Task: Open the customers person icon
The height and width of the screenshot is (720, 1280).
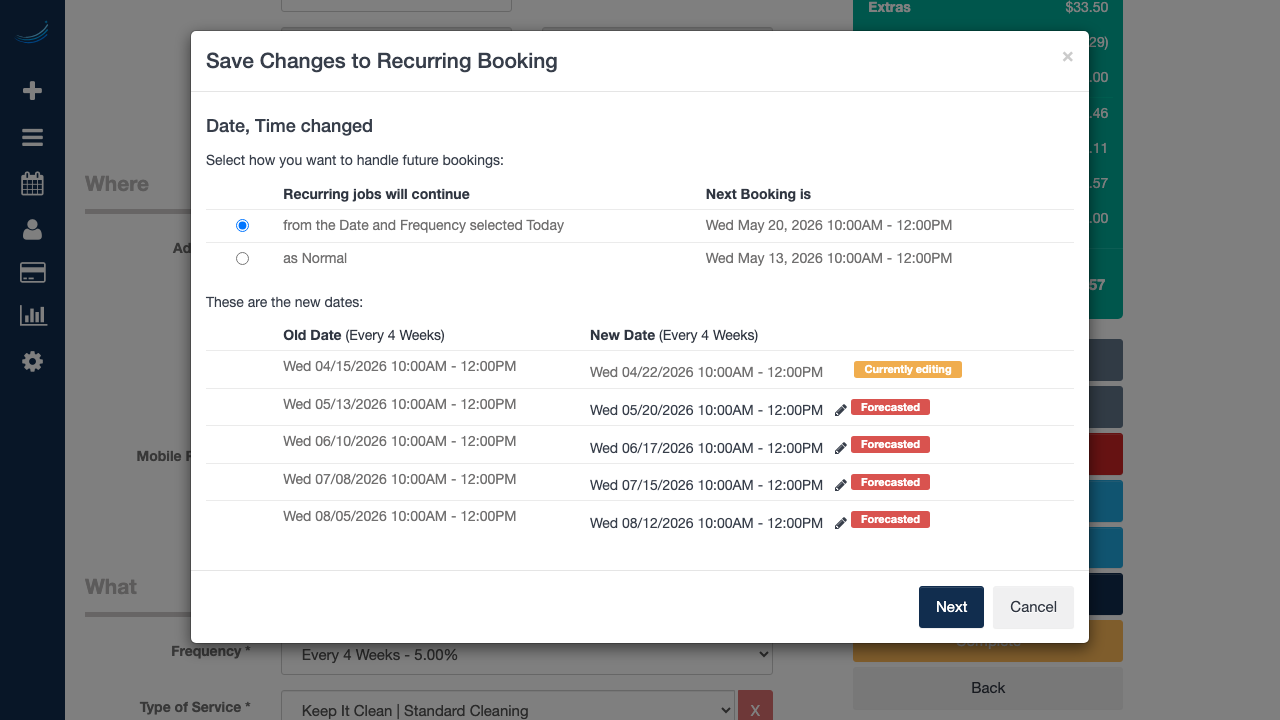Action: pyautogui.click(x=32, y=230)
